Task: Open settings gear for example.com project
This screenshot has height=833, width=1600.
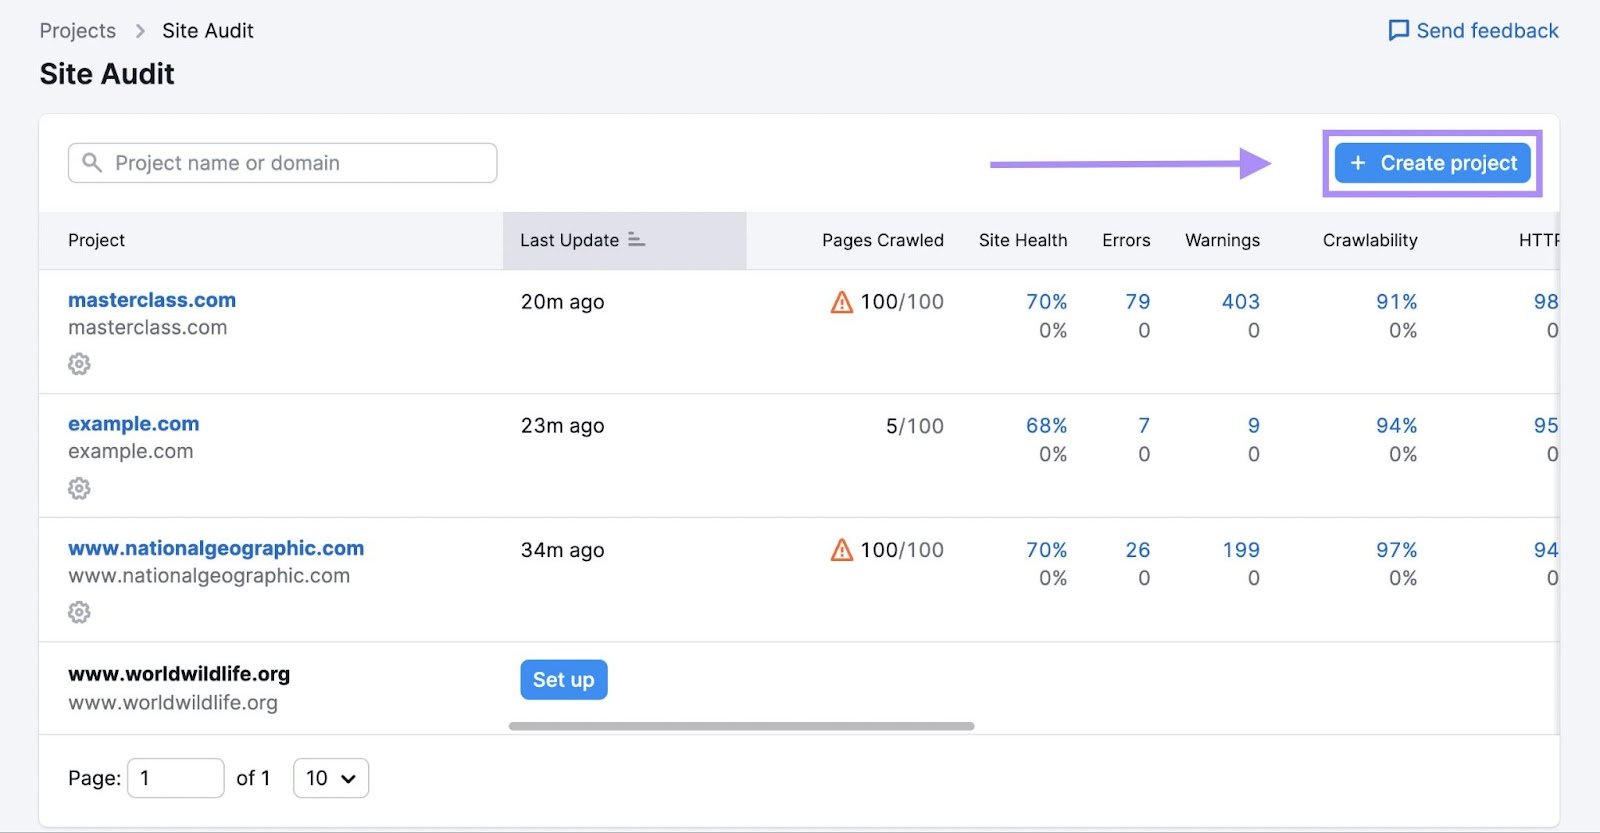Action: click(x=79, y=488)
